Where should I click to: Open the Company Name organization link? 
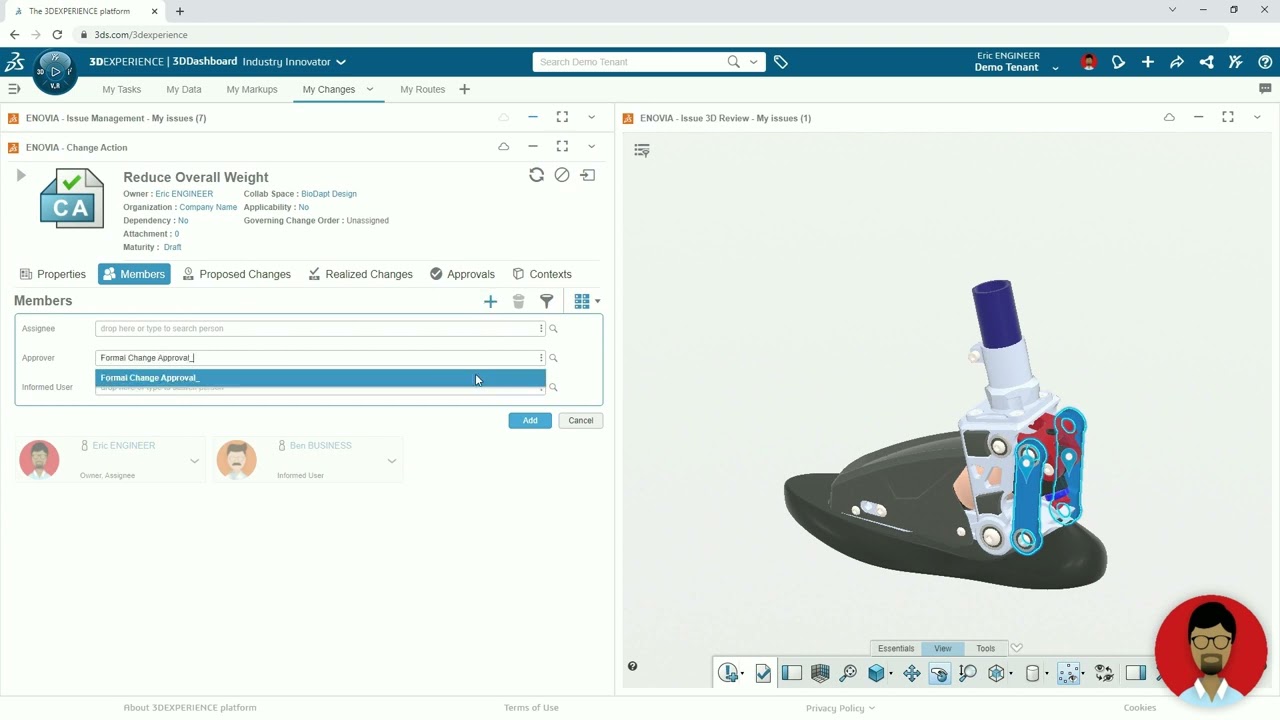click(208, 207)
